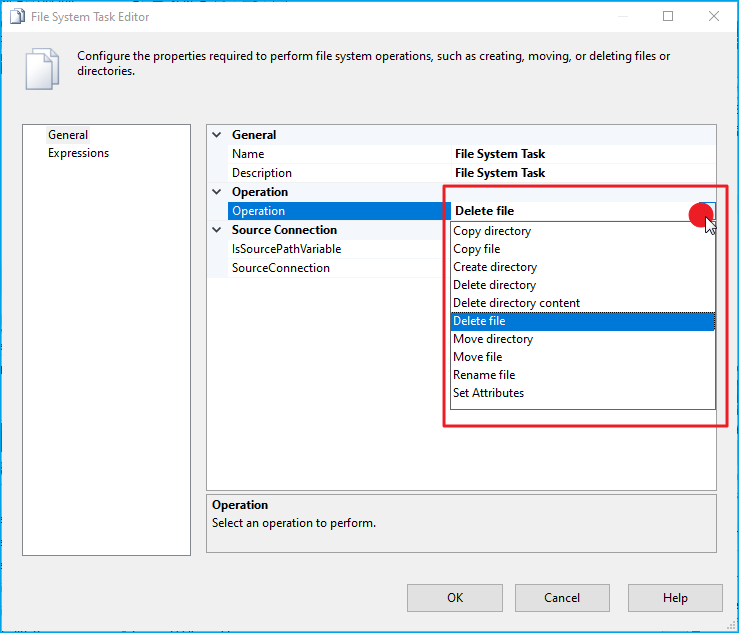This screenshot has width=739, height=633.
Task: Click the File System Task Editor title icon
Action: point(17,16)
